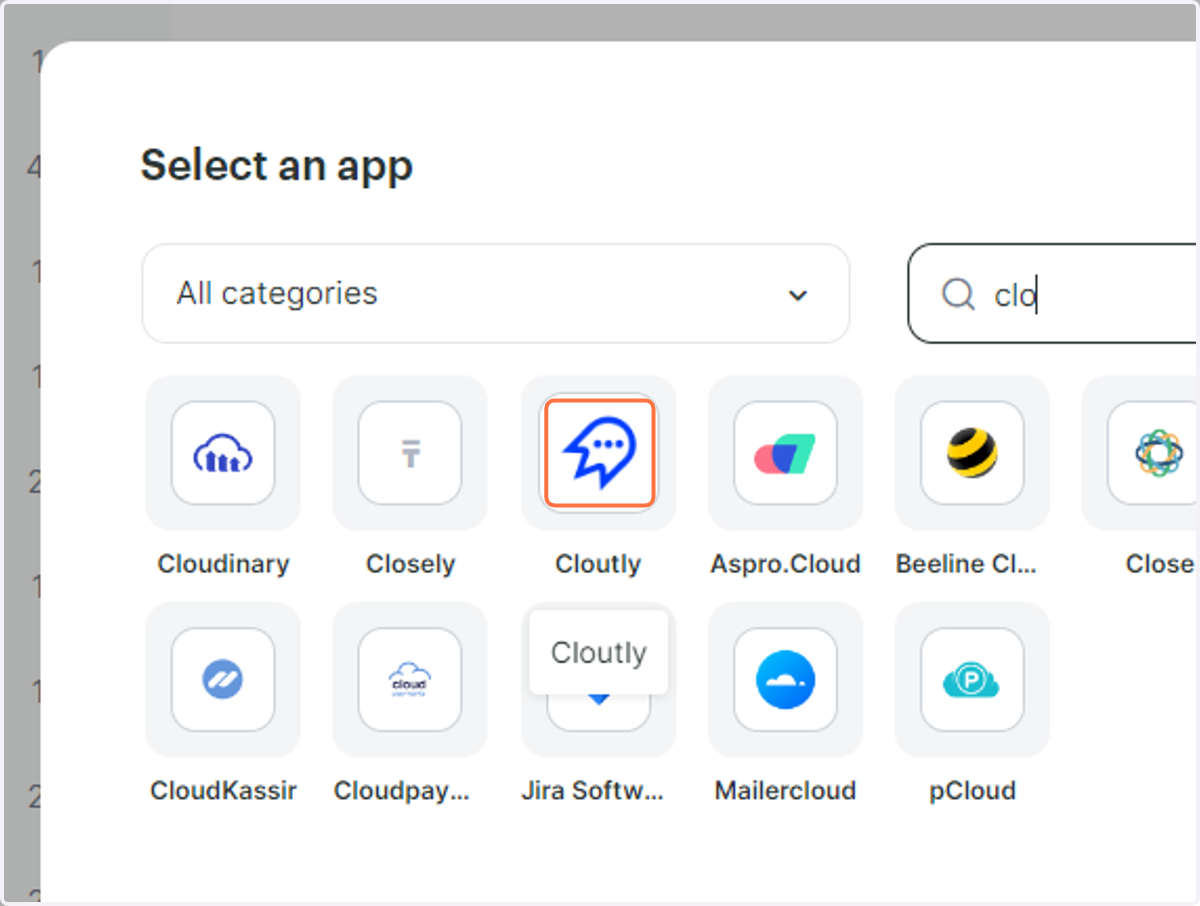Select the CloudKassir app icon
This screenshot has width=1200, height=906.
click(222, 680)
